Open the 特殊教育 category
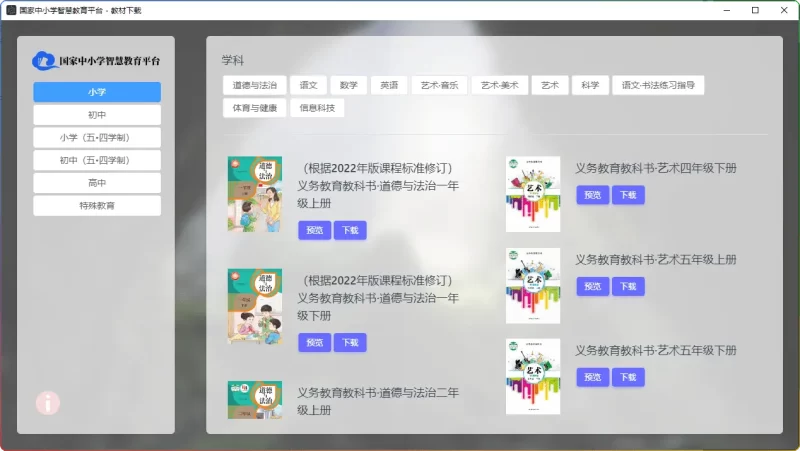 pos(97,206)
